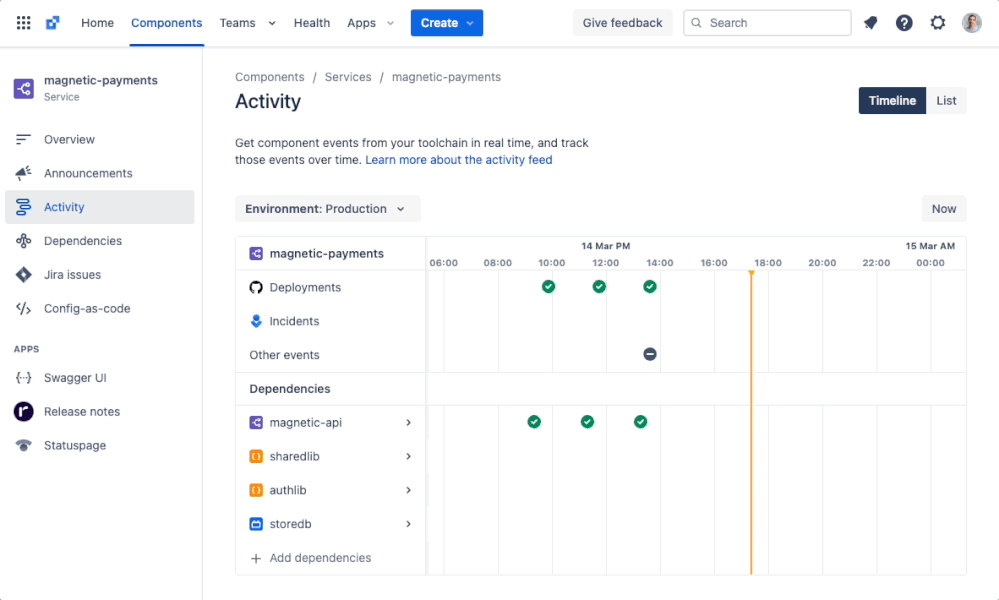This screenshot has width=999, height=600.
Task: Select the Components tab
Action: [x=166, y=23]
